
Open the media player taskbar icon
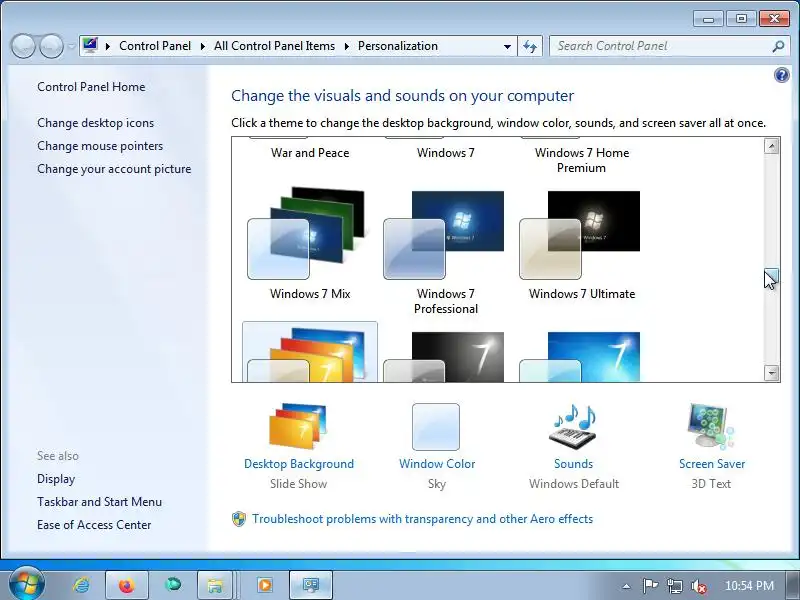point(265,585)
